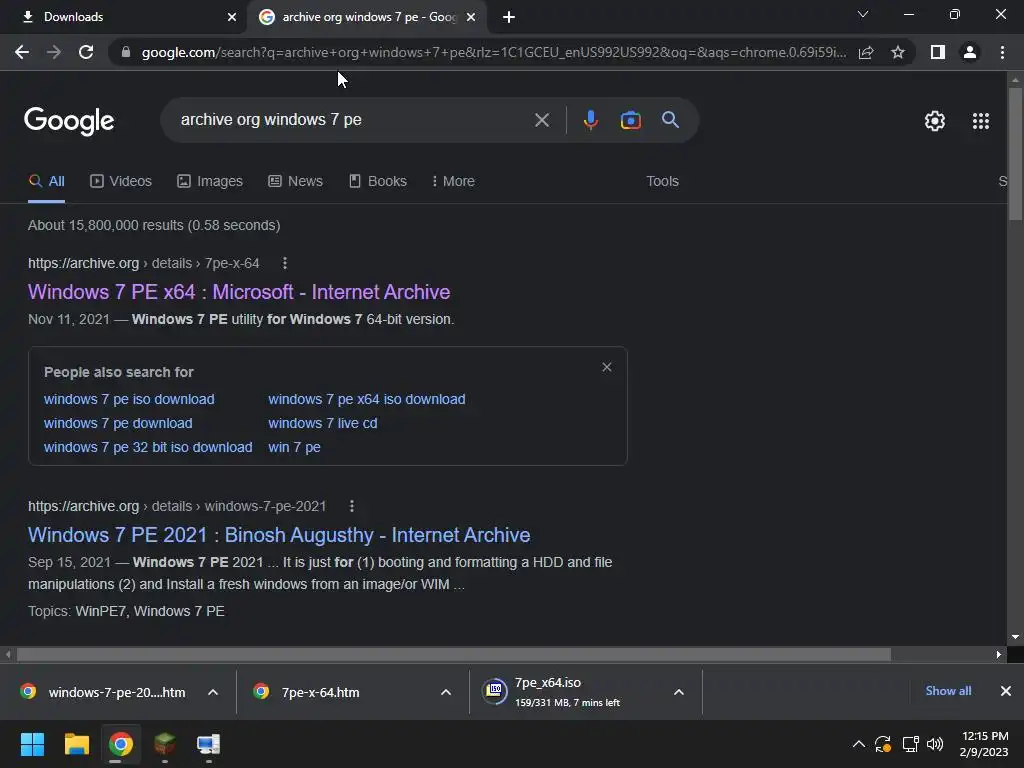Dismiss the People also search for box
Image resolution: width=1024 pixels, height=768 pixels.
click(x=607, y=367)
